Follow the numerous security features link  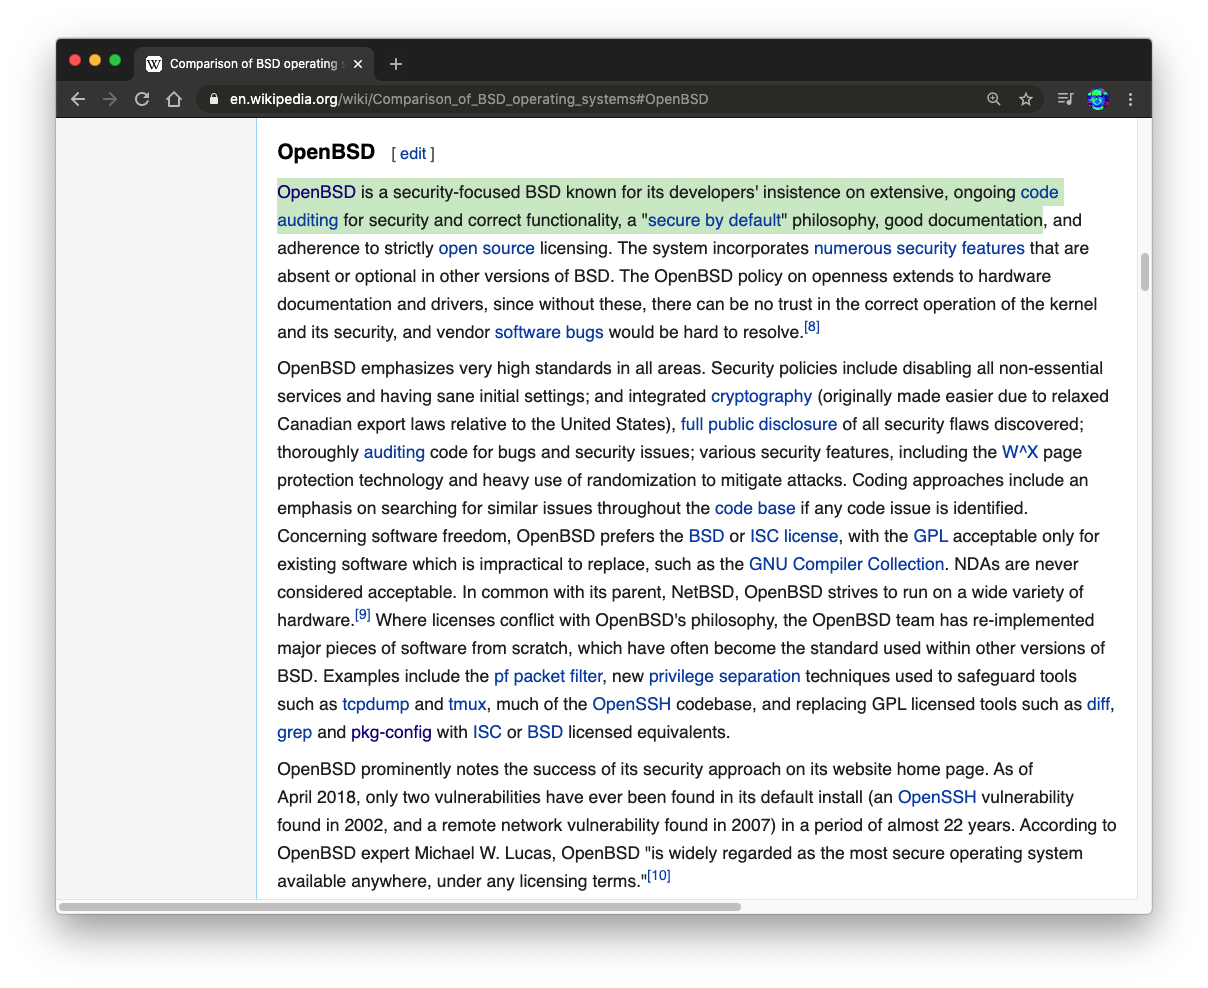(x=919, y=248)
